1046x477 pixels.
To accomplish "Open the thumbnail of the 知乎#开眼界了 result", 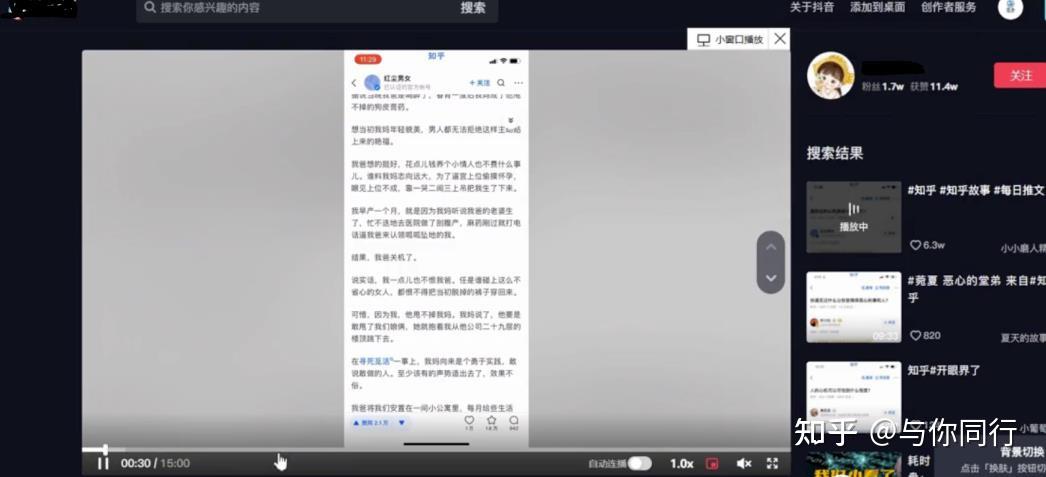I will click(x=853, y=397).
